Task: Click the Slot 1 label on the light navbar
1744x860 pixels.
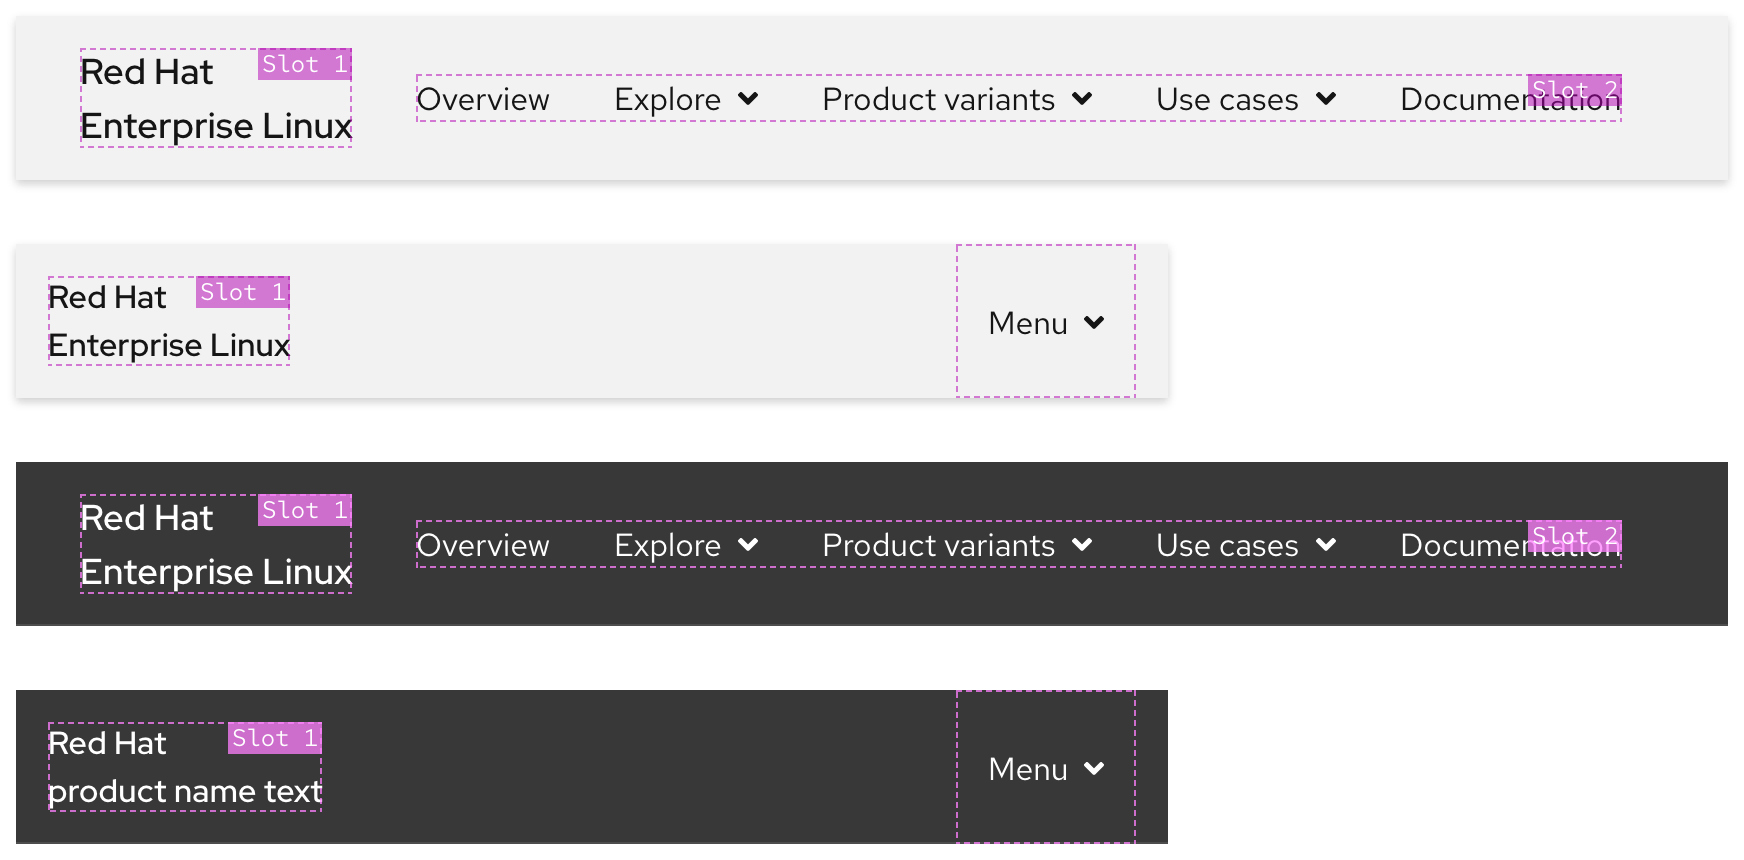Action: coord(305,65)
